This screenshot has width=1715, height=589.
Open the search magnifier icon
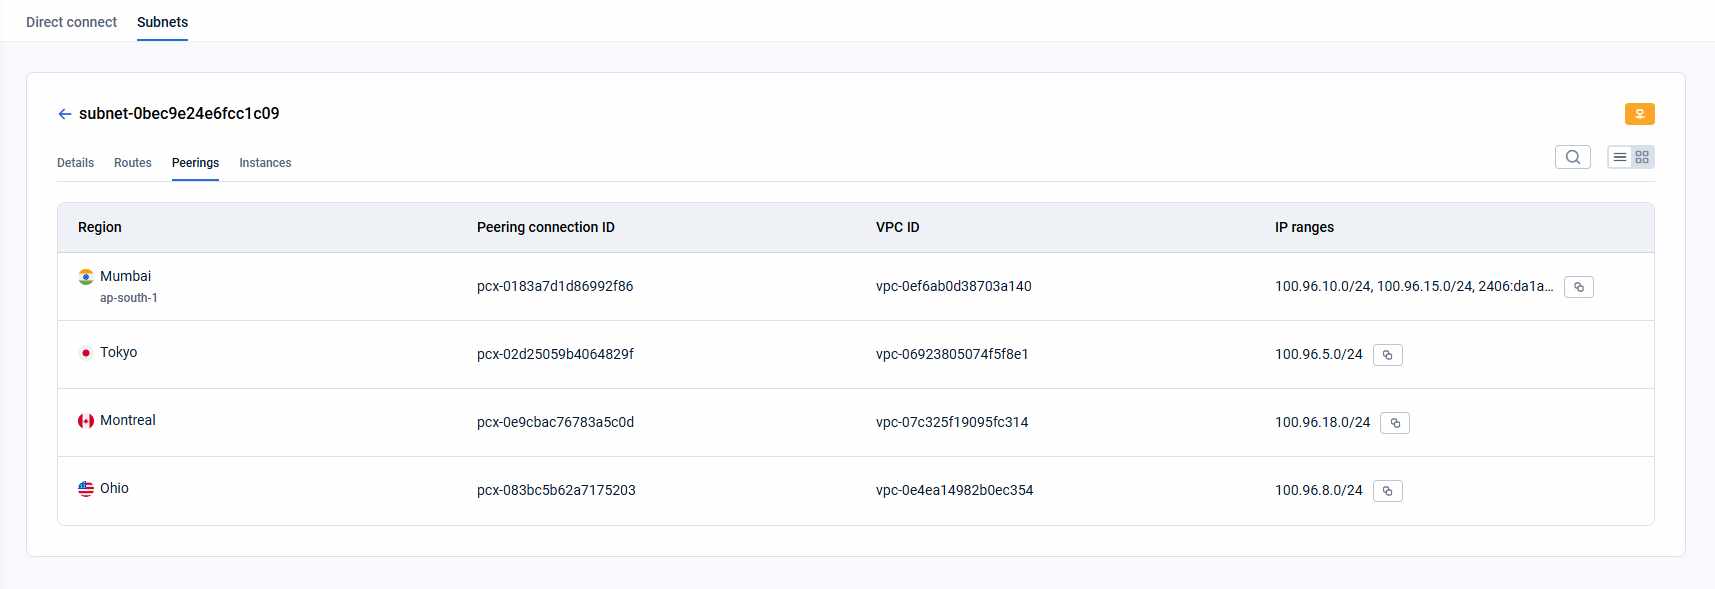[x=1573, y=157]
